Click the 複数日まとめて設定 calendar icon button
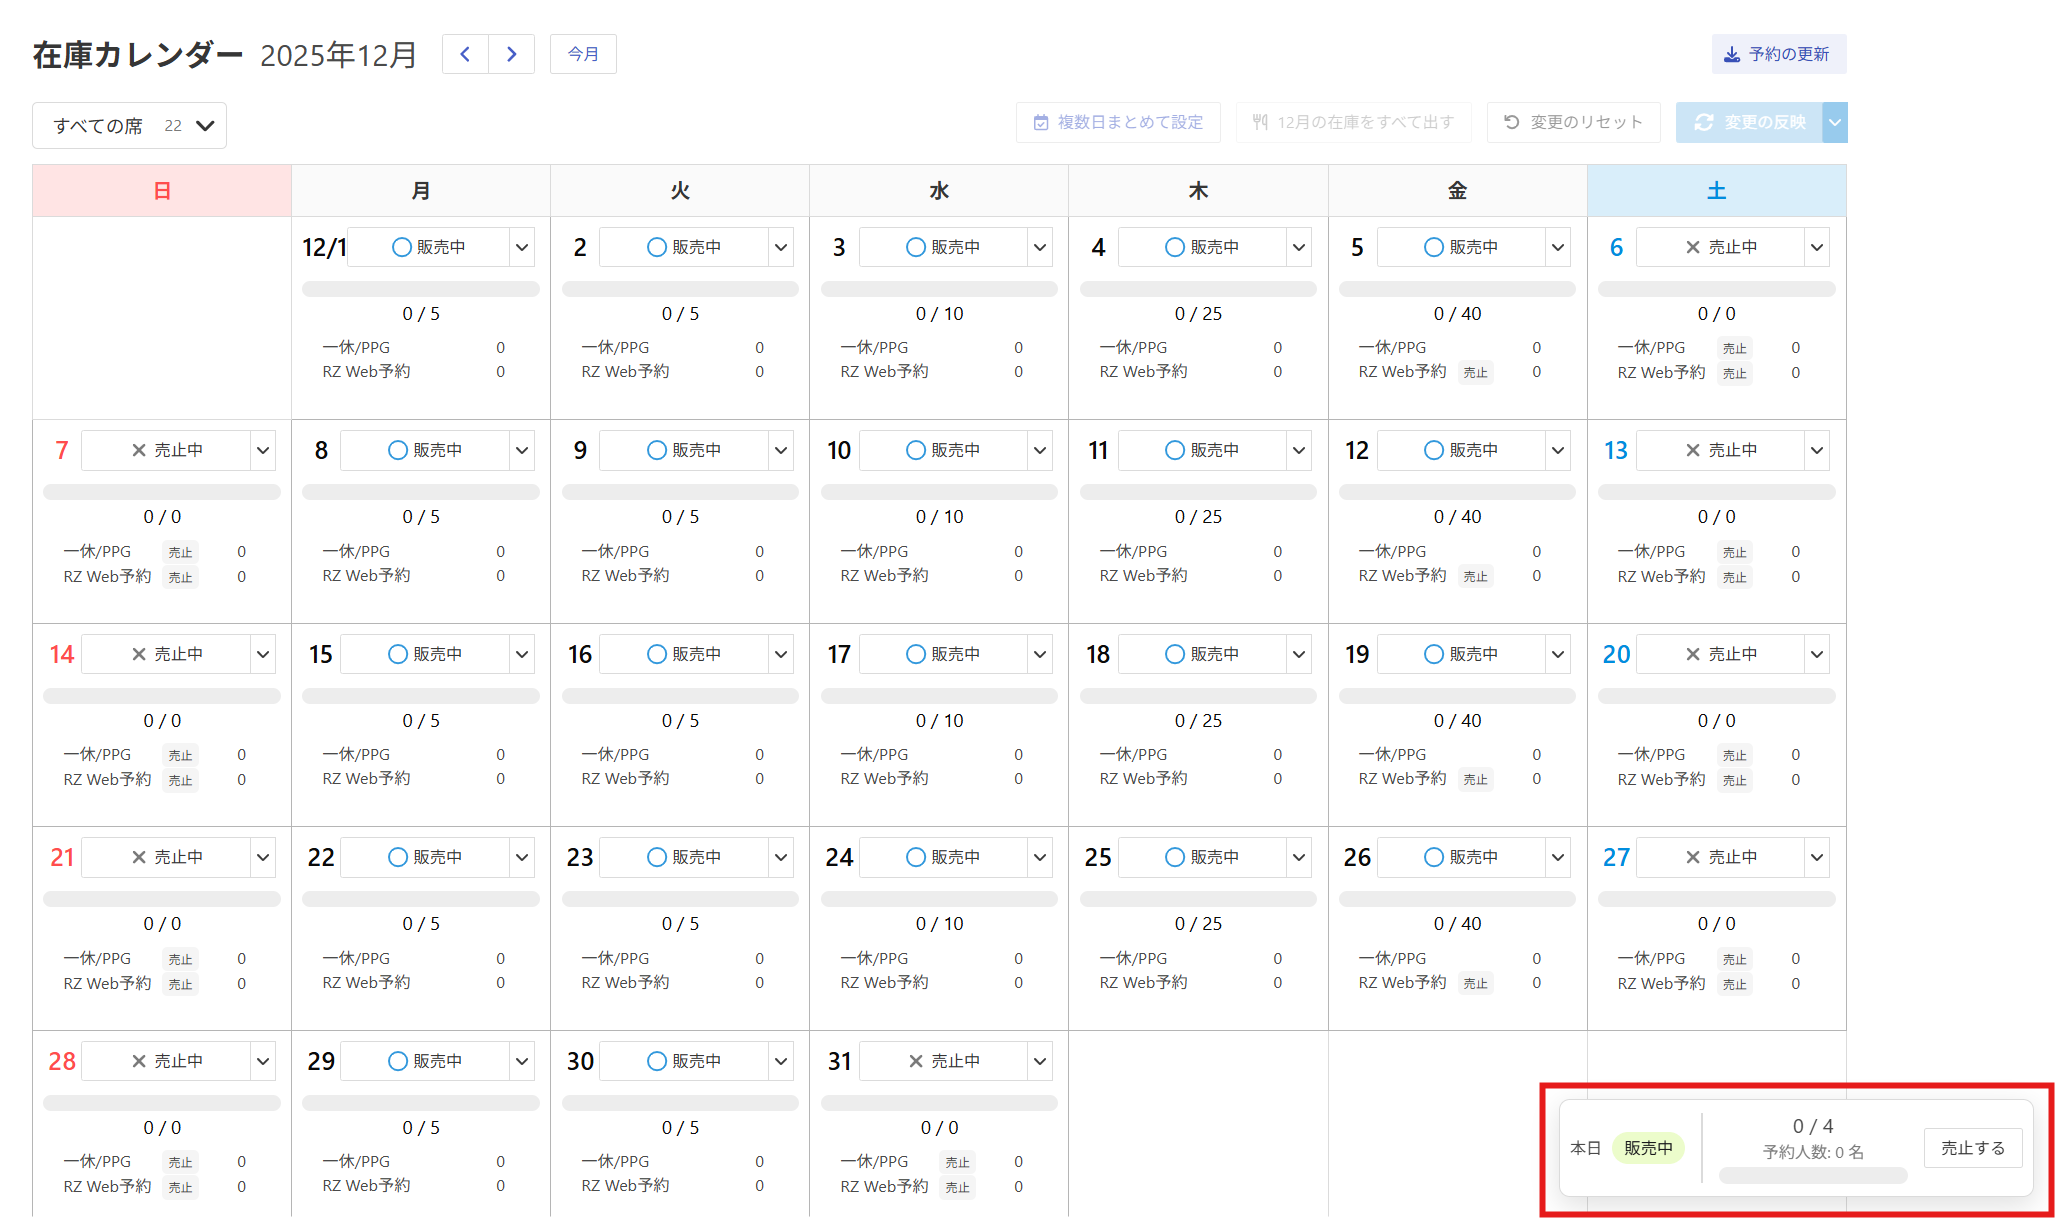2055x1218 pixels. 1117,122
